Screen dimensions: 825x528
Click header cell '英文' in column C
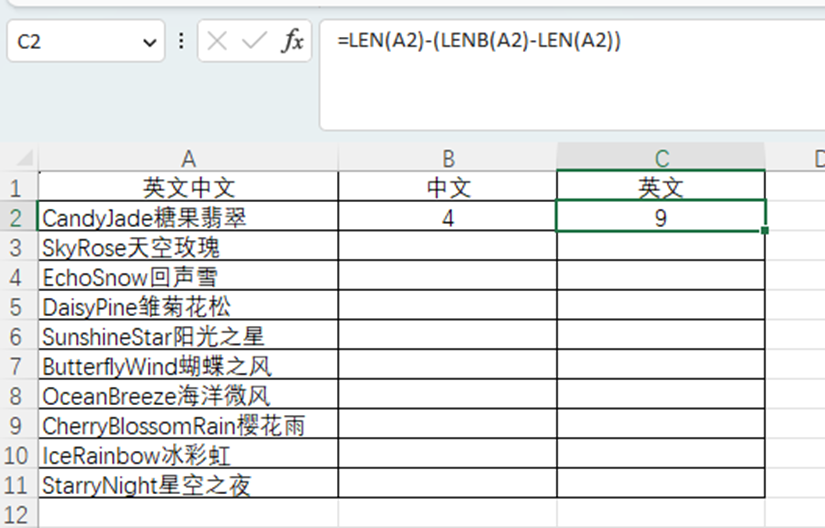pos(661,187)
